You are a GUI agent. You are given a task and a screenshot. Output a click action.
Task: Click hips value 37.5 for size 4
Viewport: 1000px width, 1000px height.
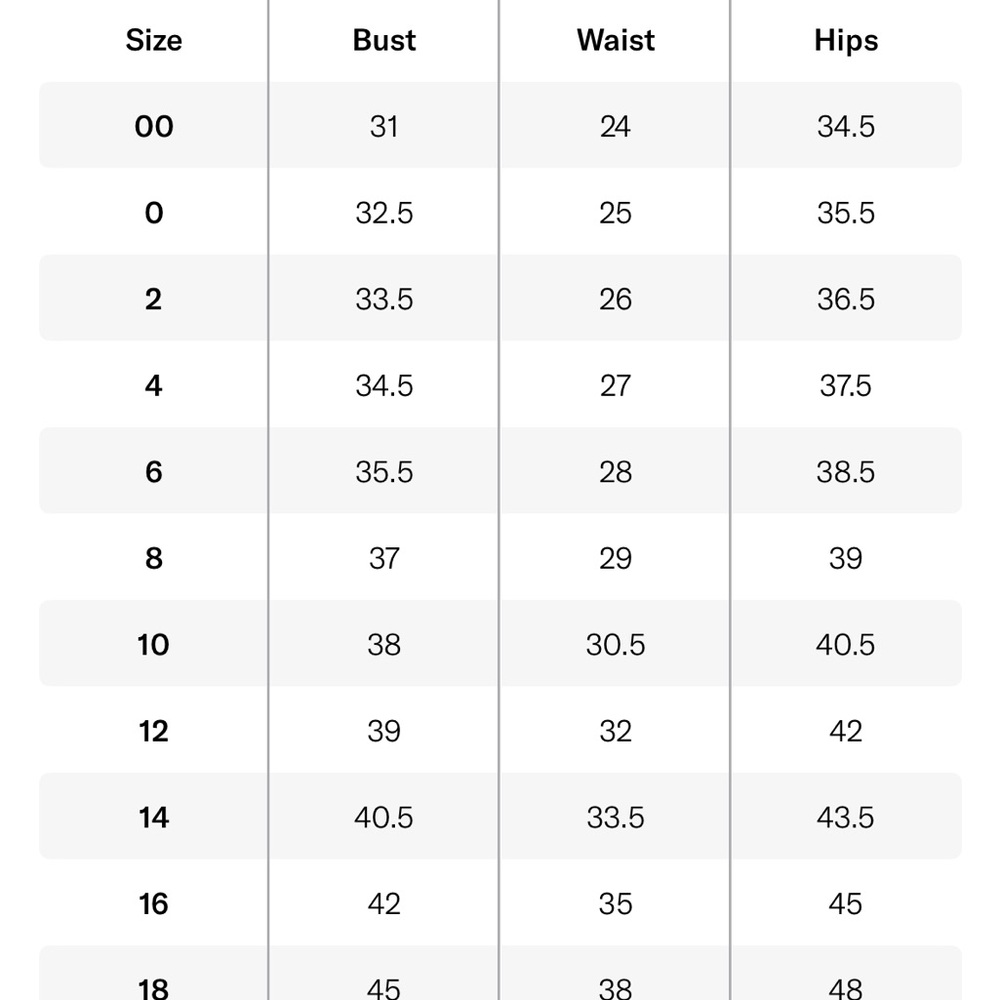[x=846, y=386]
